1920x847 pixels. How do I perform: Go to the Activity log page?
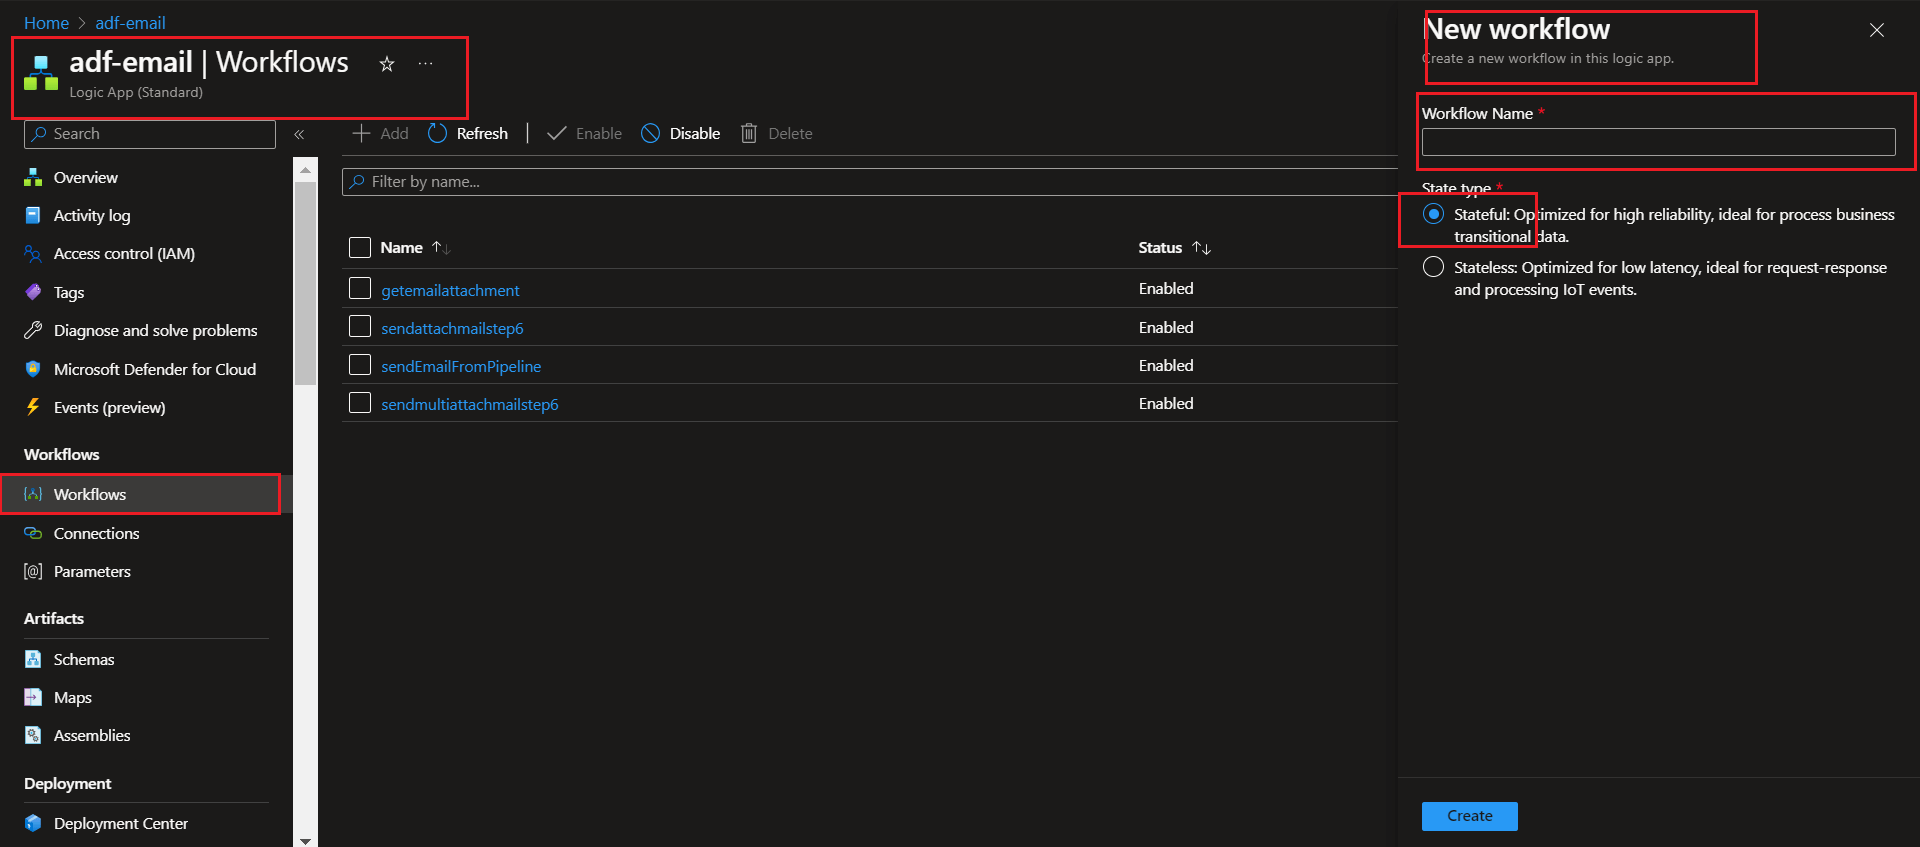pyautogui.click(x=92, y=216)
